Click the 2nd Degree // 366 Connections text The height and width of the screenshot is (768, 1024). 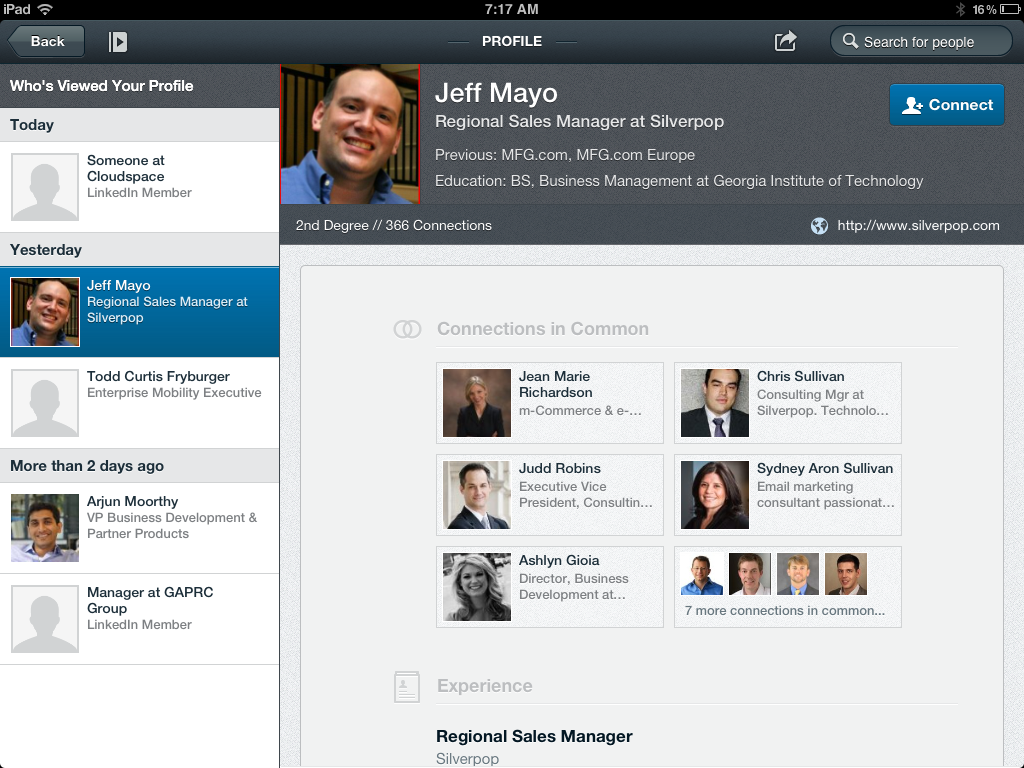coord(394,225)
